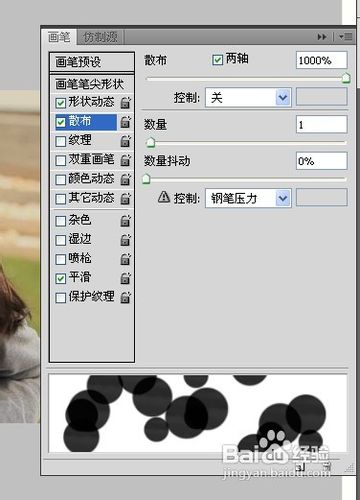The image size is (360, 500).
Task: Click the 散布 slider handle
Action: 346,78
